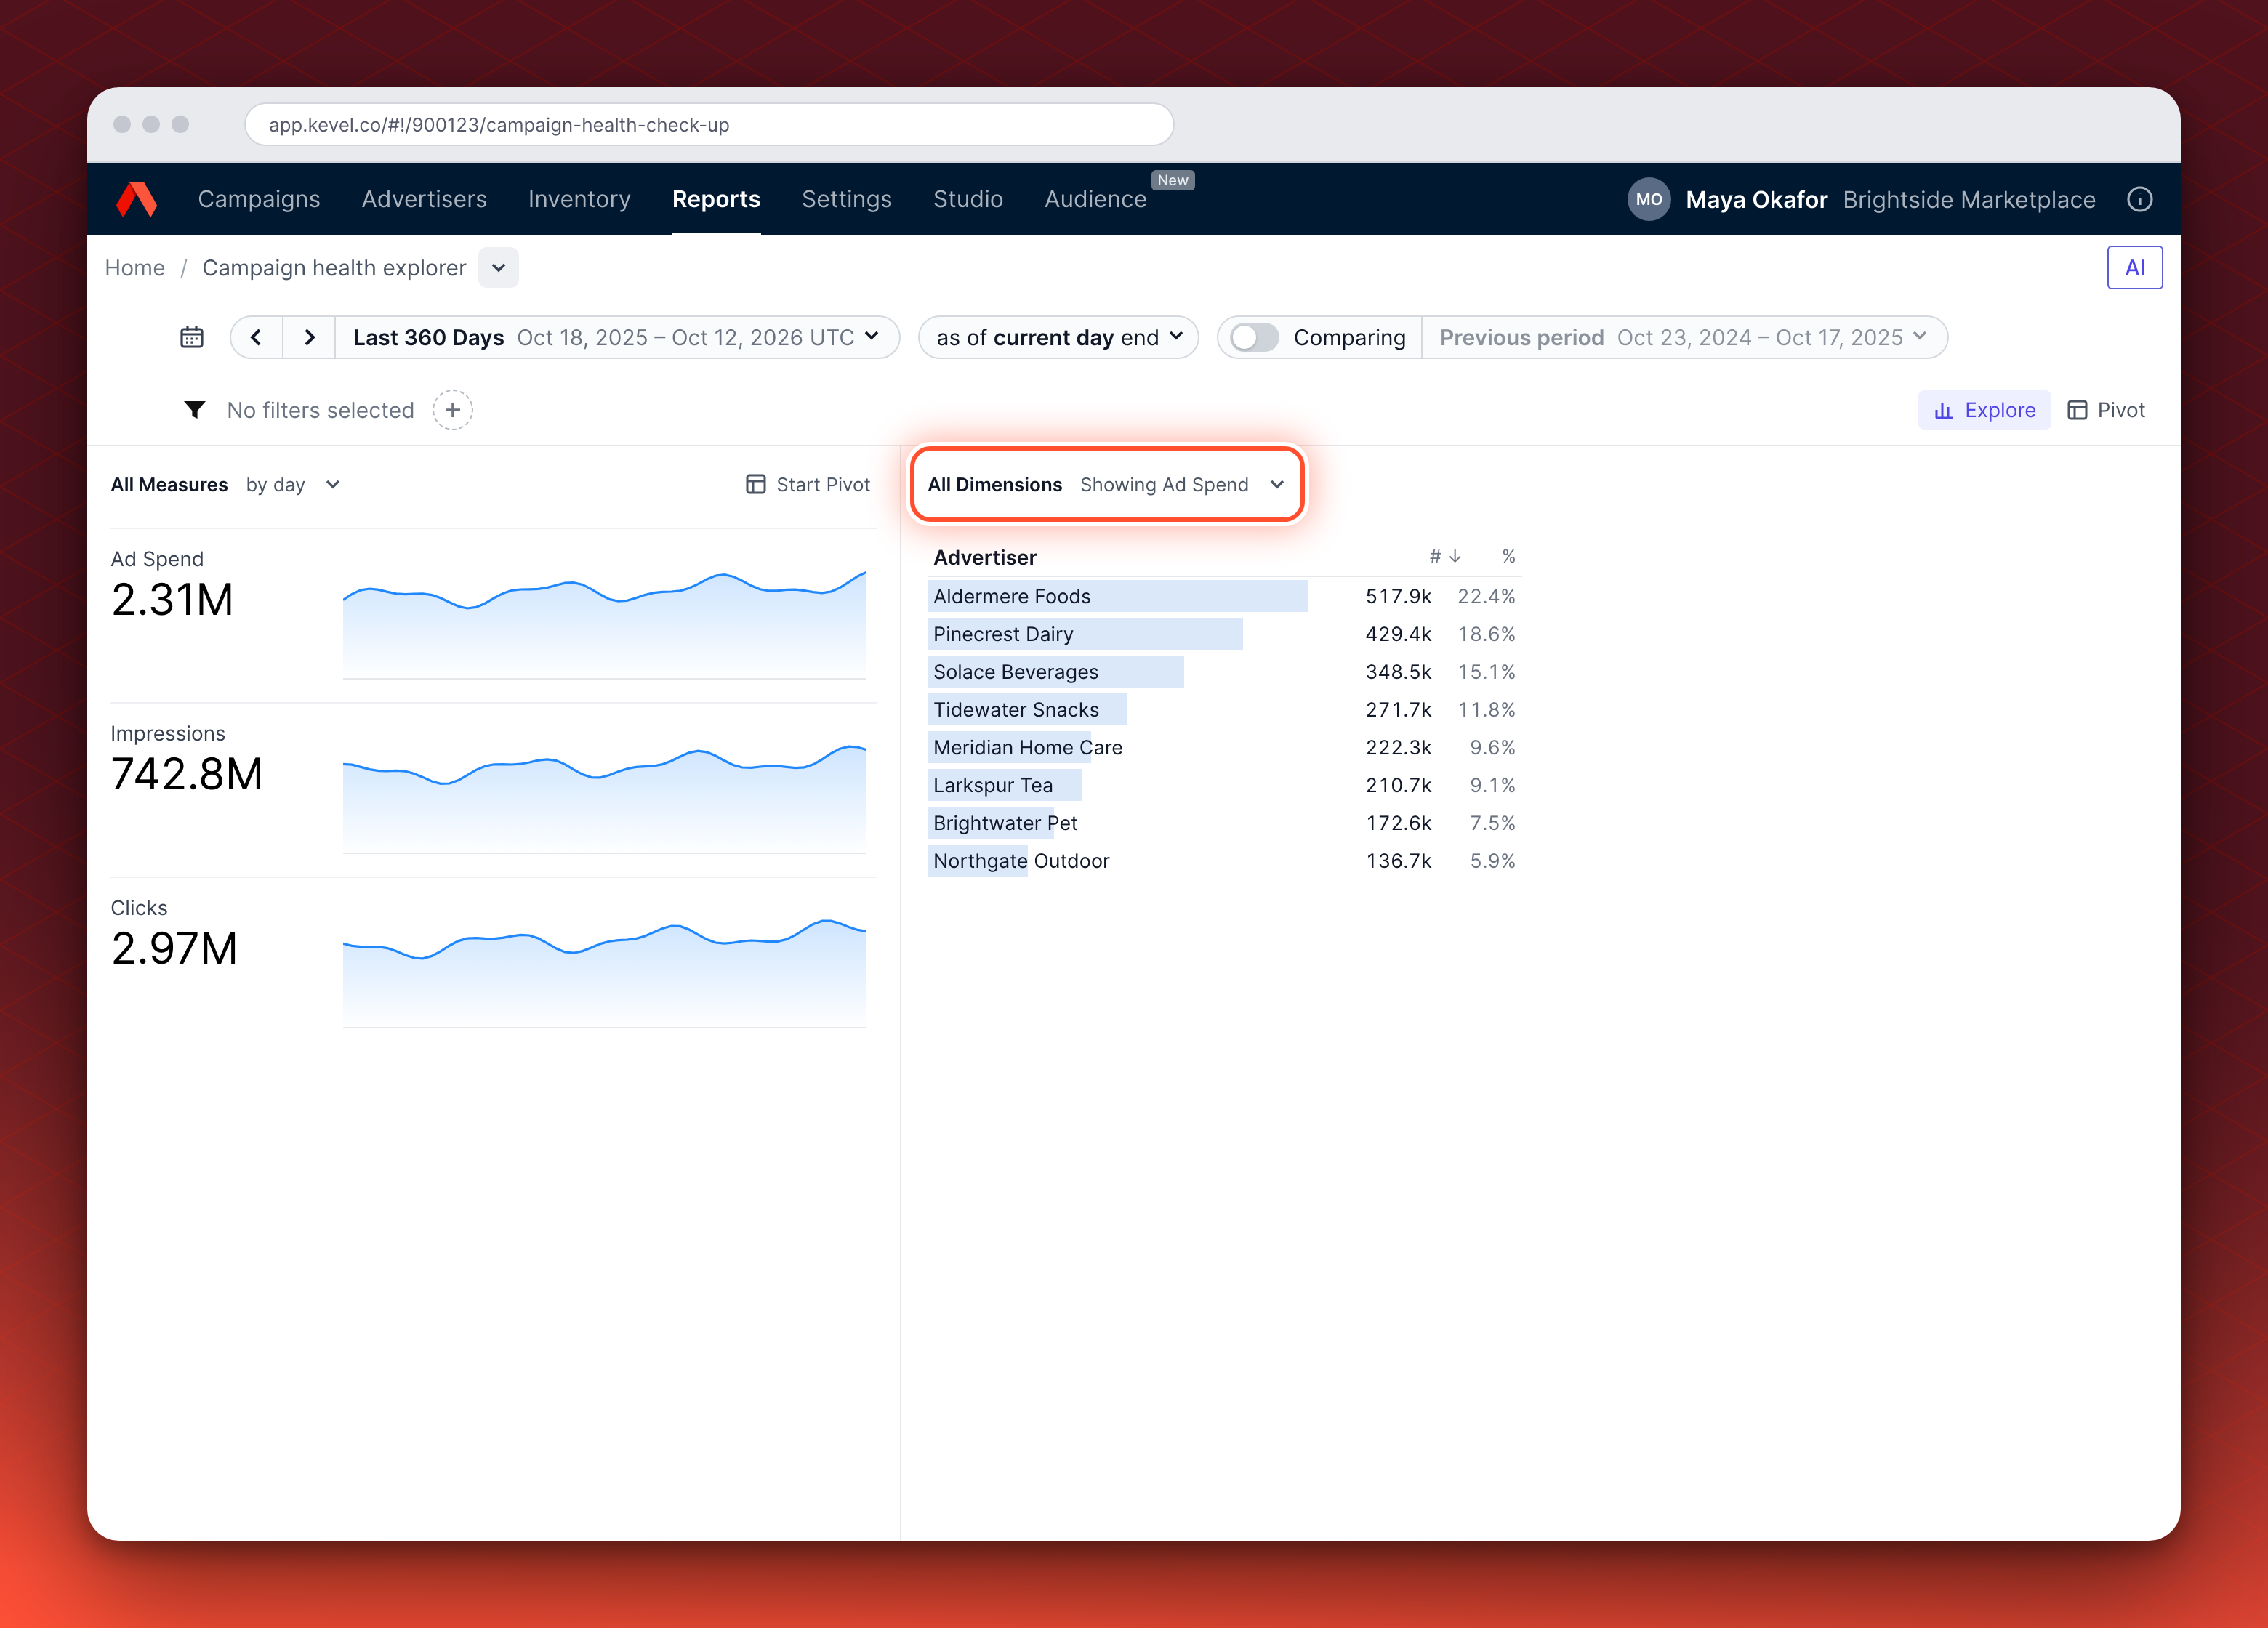The width and height of the screenshot is (2268, 1628).
Task: Open the info icon beside Brightside Marketplace
Action: pyautogui.click(x=2139, y=200)
